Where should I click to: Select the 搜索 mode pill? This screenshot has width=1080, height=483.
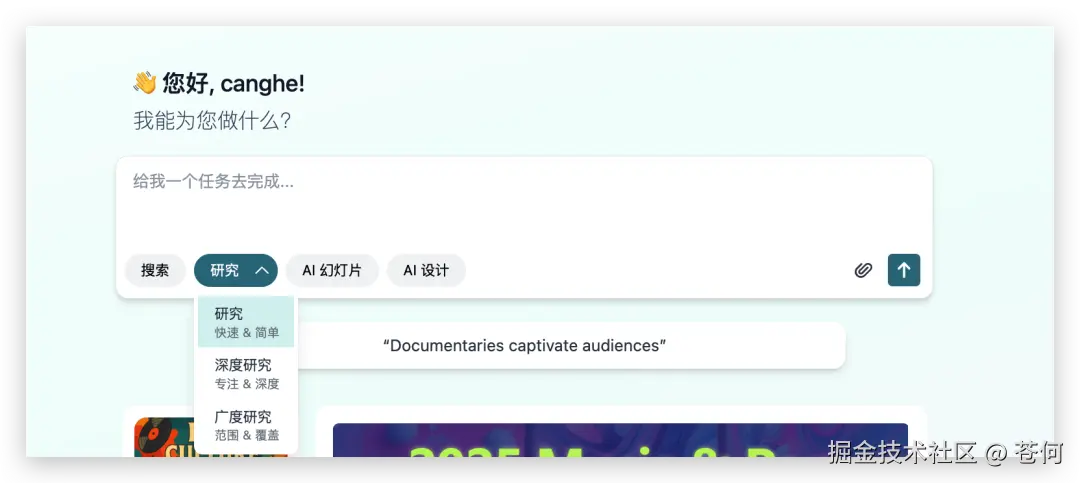coord(155,270)
